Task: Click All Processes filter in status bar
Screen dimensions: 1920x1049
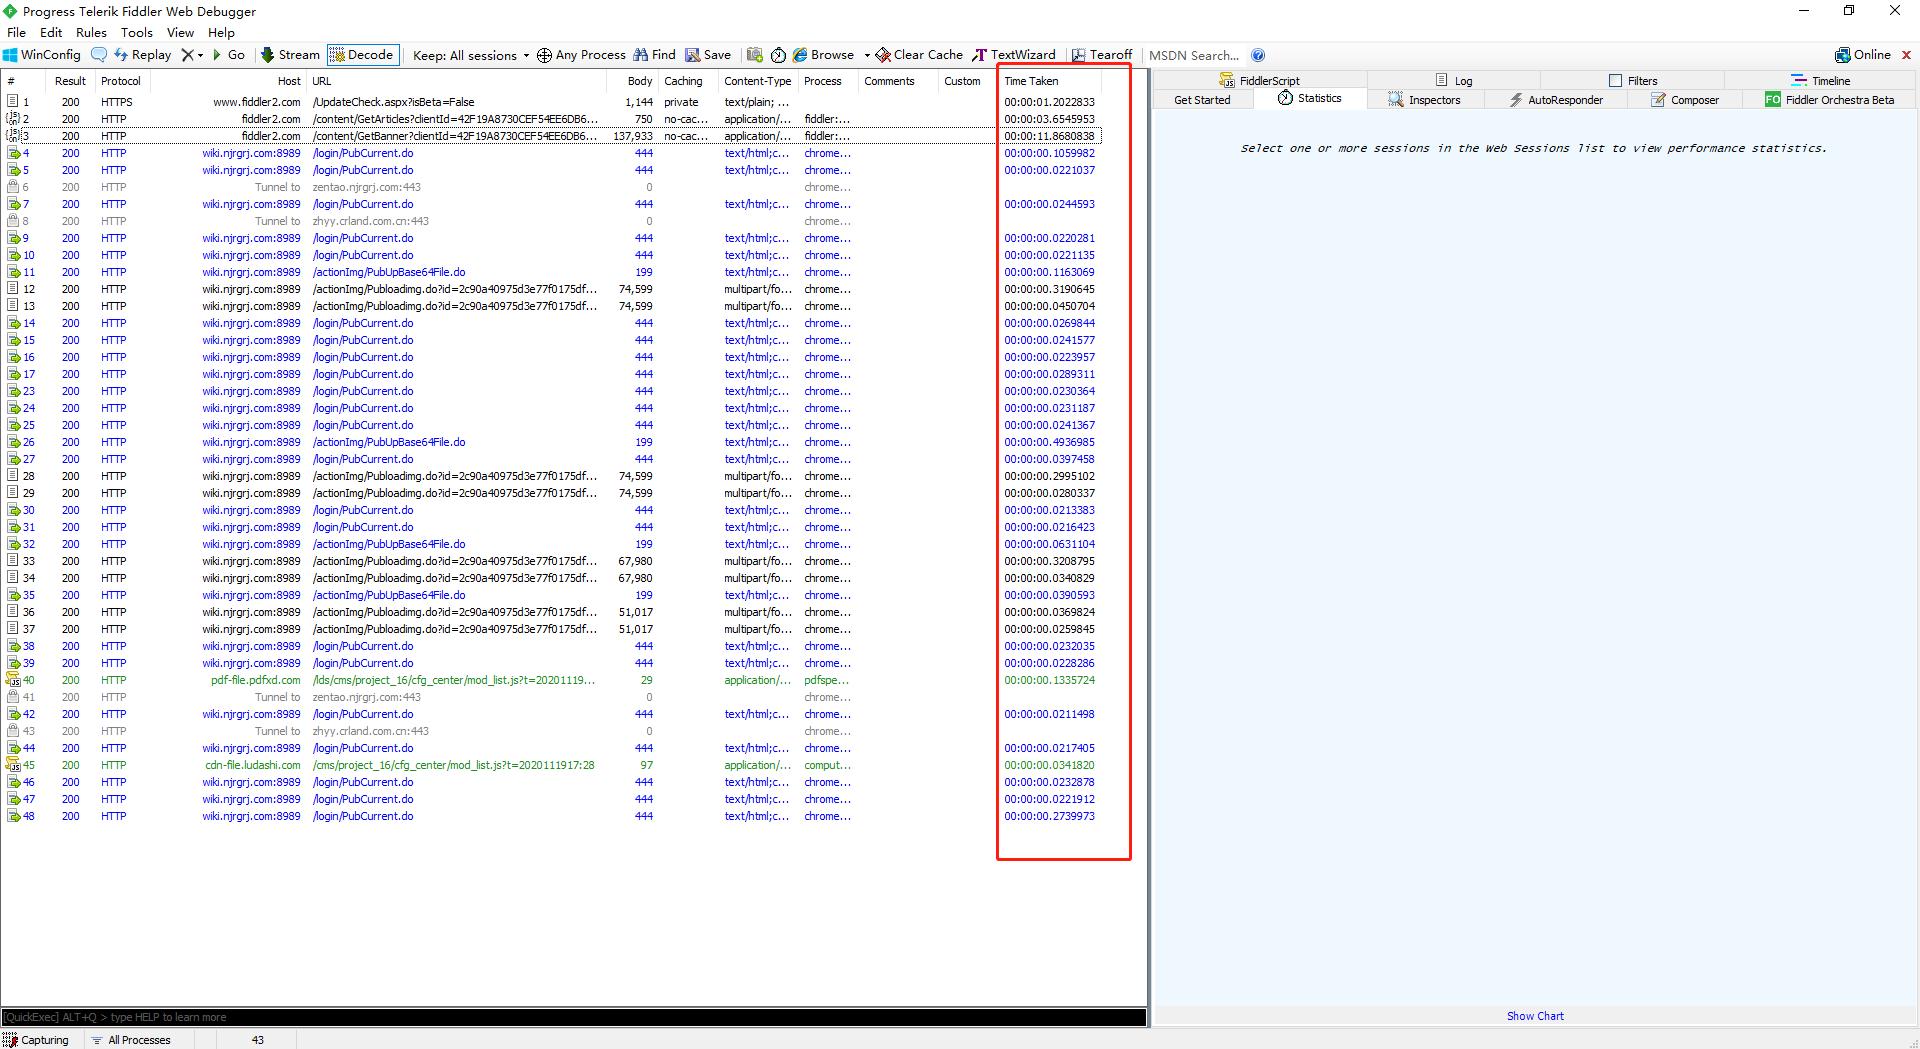Action: click(x=131, y=1040)
